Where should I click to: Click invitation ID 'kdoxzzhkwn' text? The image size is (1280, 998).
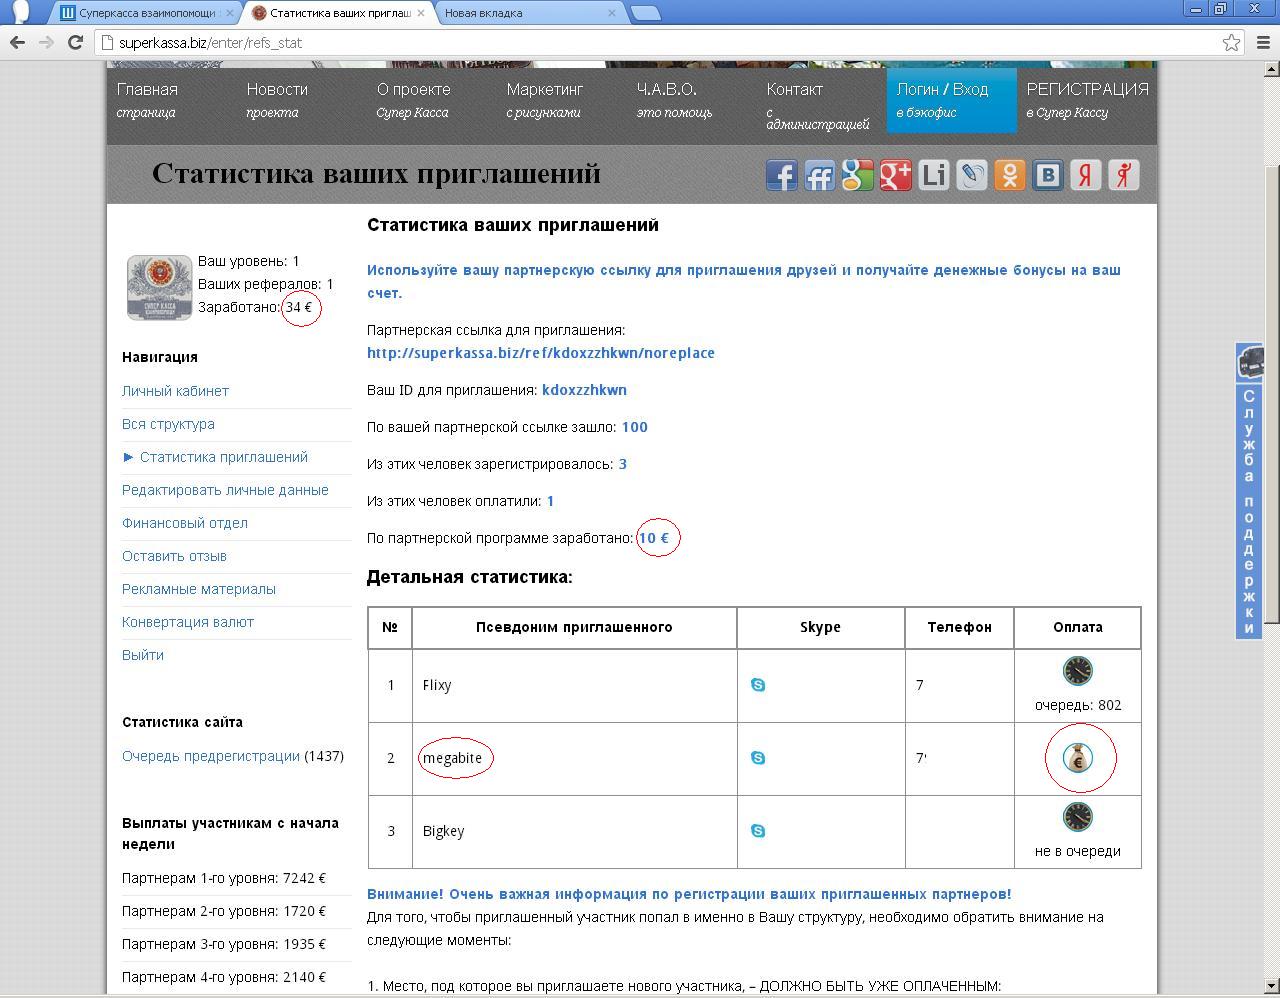[584, 390]
